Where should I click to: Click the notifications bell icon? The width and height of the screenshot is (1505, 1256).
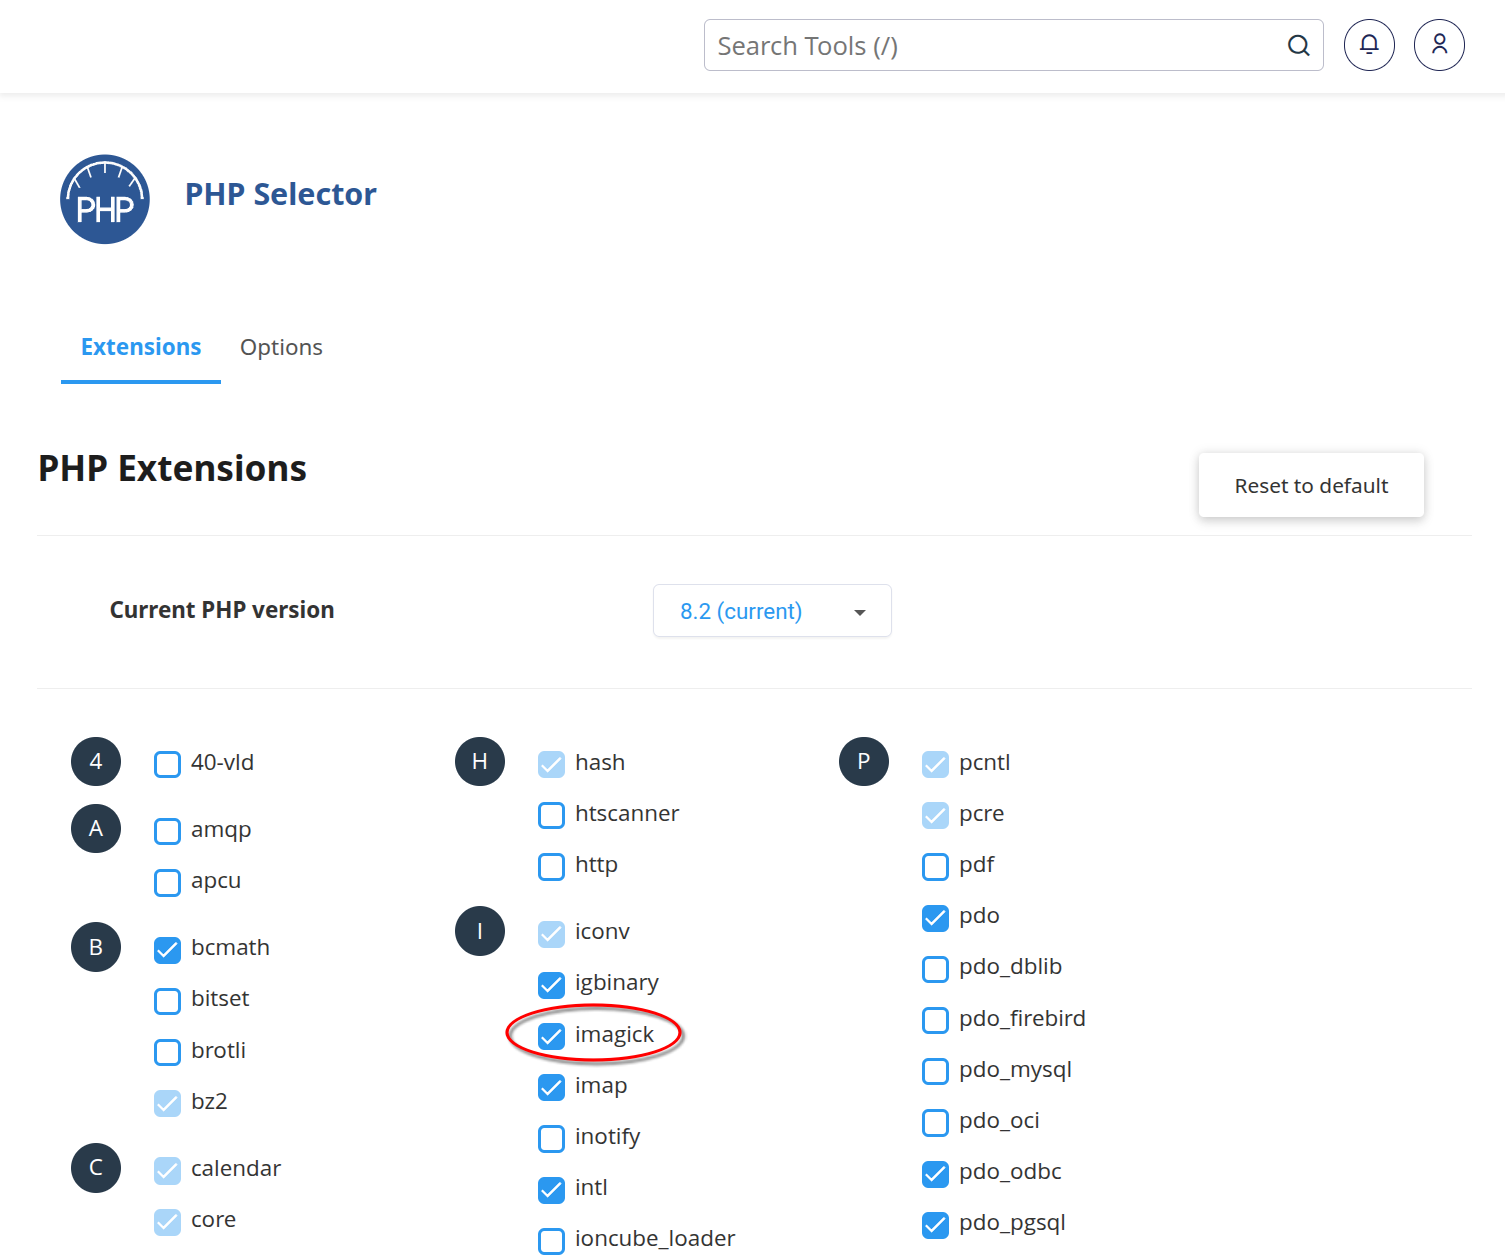point(1369,45)
